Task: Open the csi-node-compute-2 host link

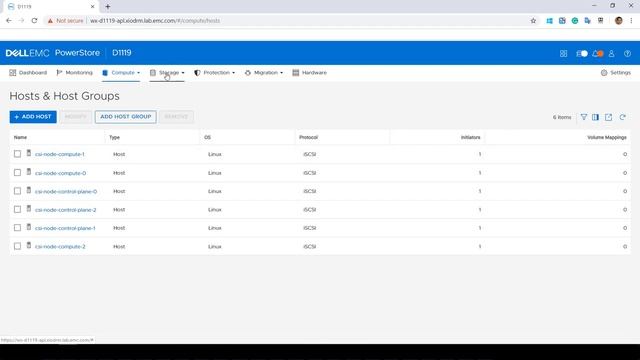Action: coord(60,247)
